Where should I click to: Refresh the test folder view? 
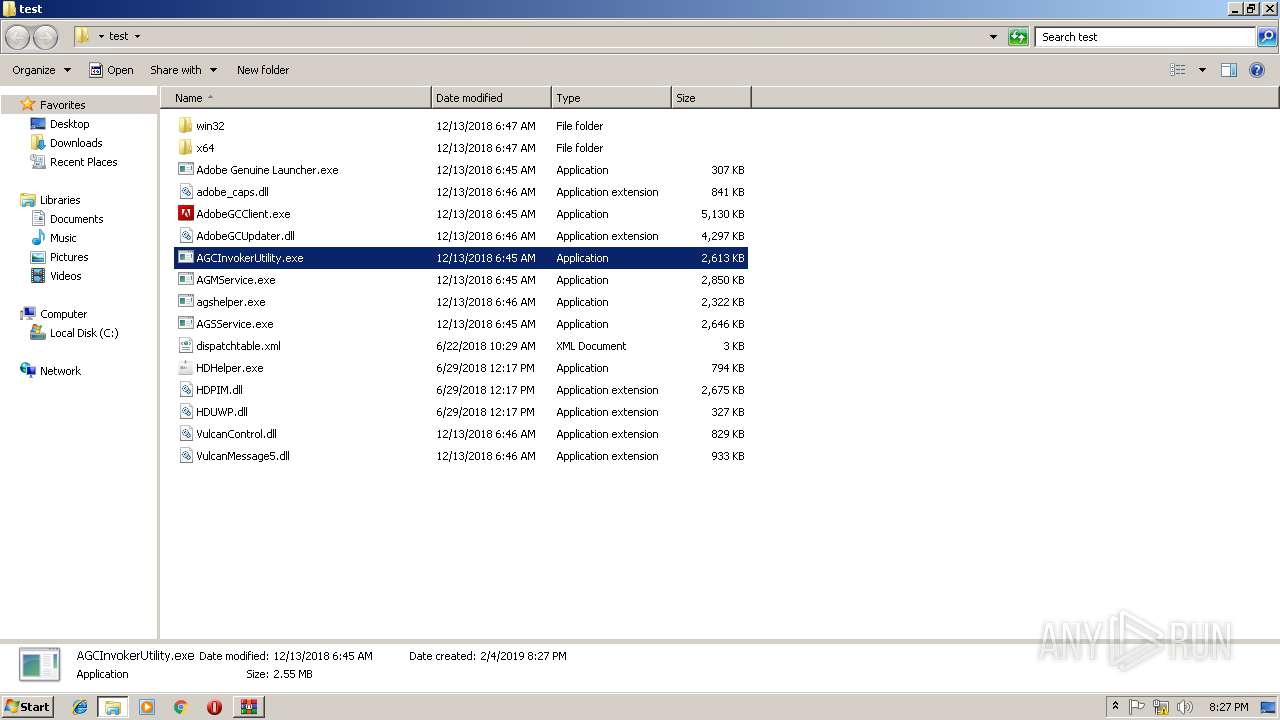tap(1018, 37)
